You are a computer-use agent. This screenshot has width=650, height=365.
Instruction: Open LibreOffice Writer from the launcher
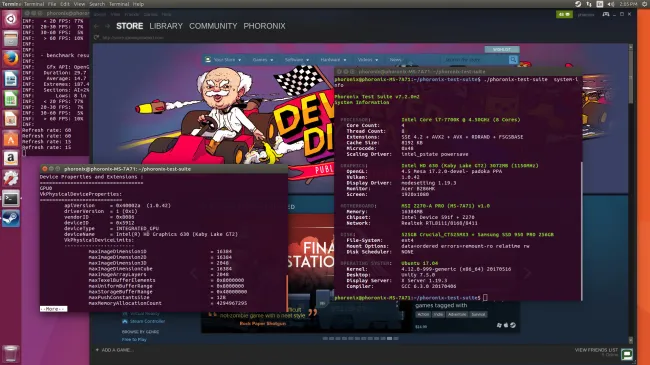click(11, 78)
